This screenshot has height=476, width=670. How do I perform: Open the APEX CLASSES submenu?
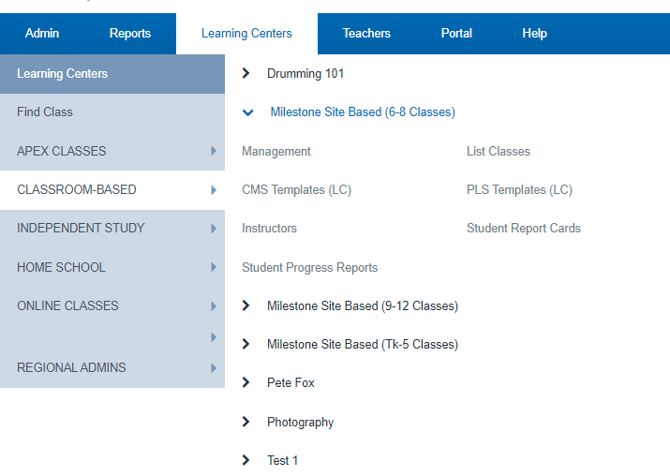[x=61, y=151]
